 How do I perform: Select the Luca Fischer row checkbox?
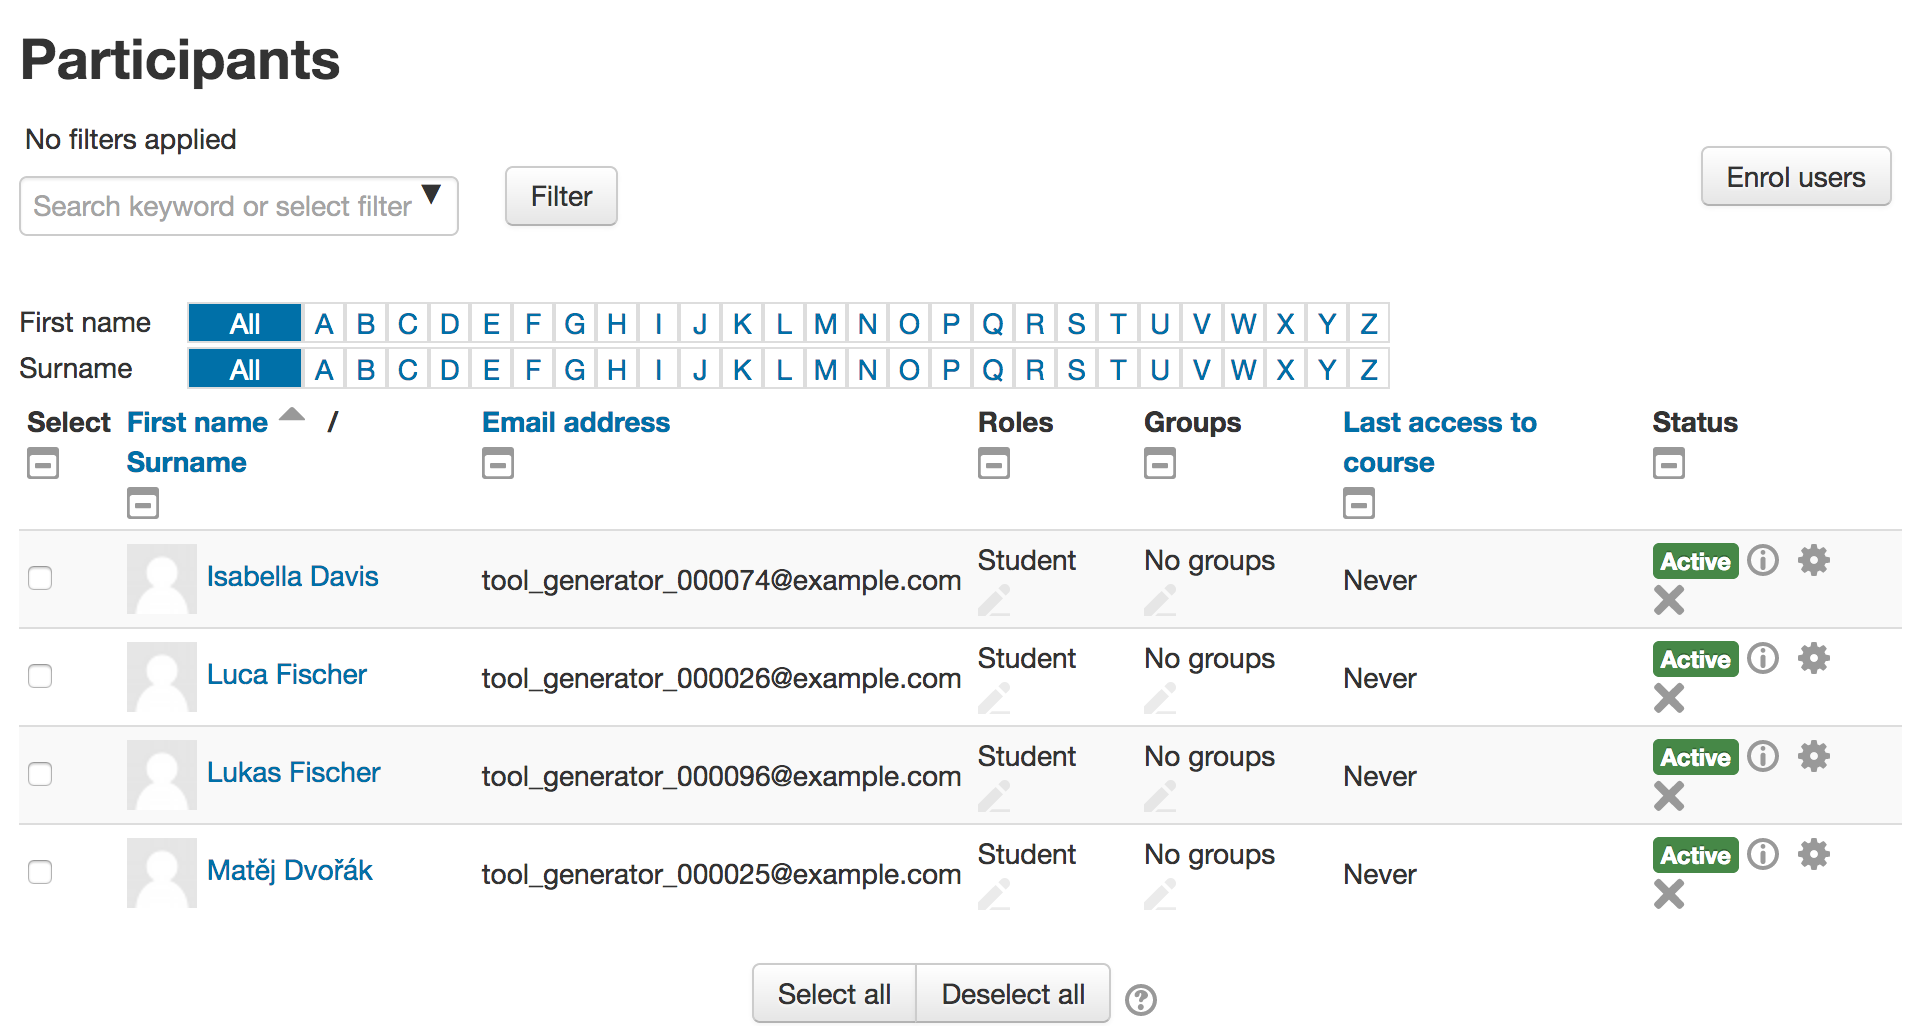pyautogui.click(x=40, y=676)
